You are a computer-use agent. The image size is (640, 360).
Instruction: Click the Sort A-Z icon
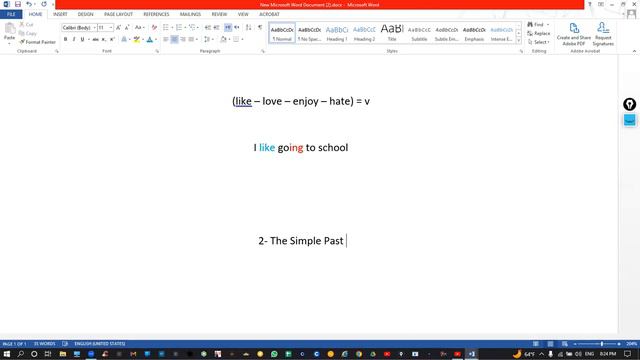pos(249,27)
